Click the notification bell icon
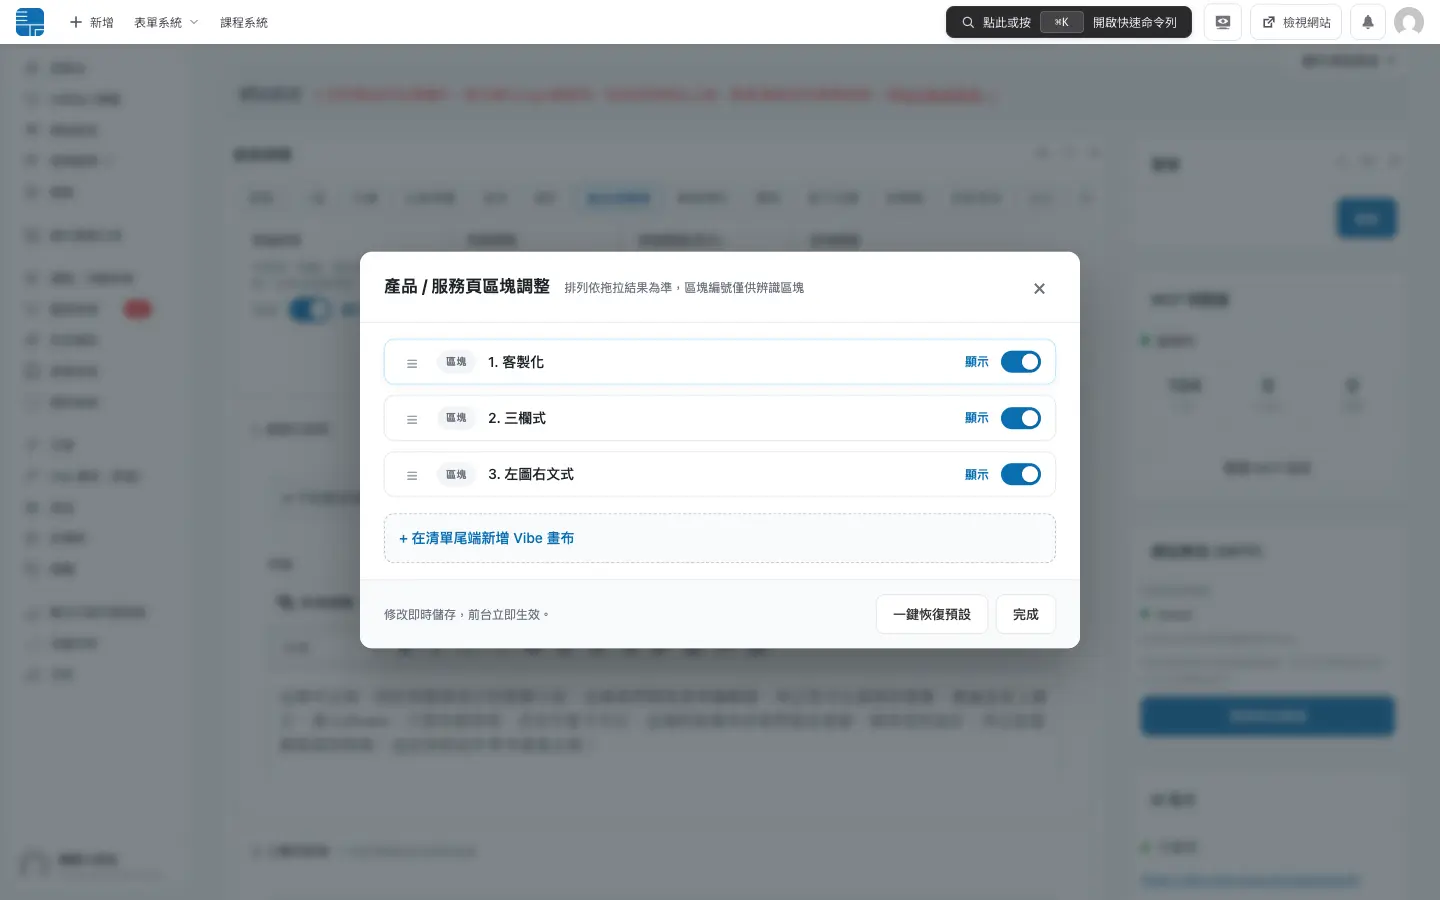 tap(1367, 22)
